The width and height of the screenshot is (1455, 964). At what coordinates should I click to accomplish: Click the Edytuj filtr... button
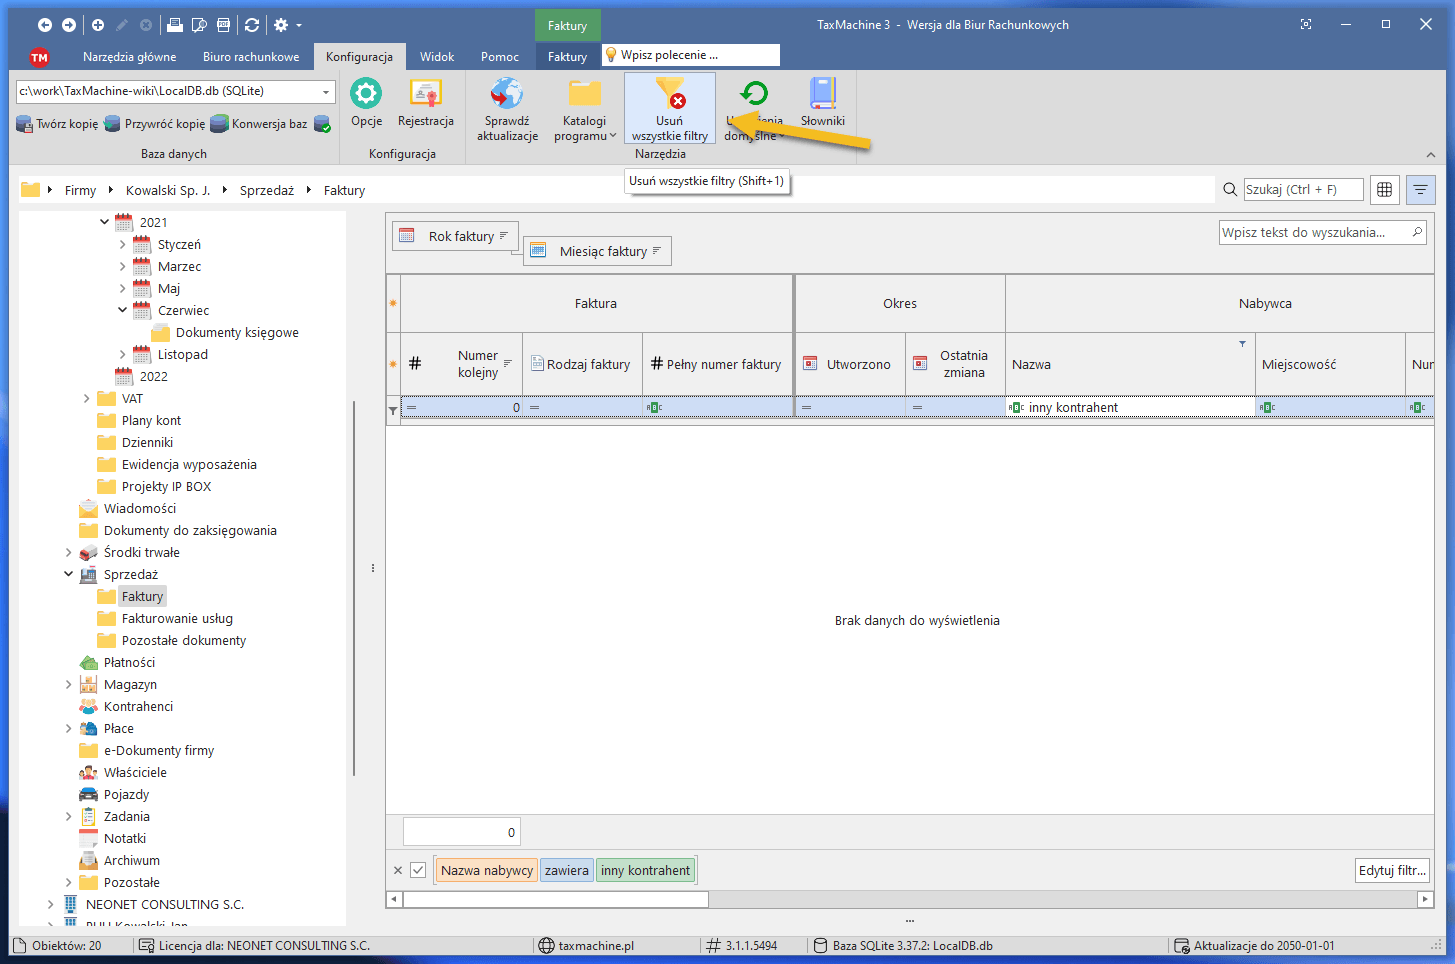1392,870
